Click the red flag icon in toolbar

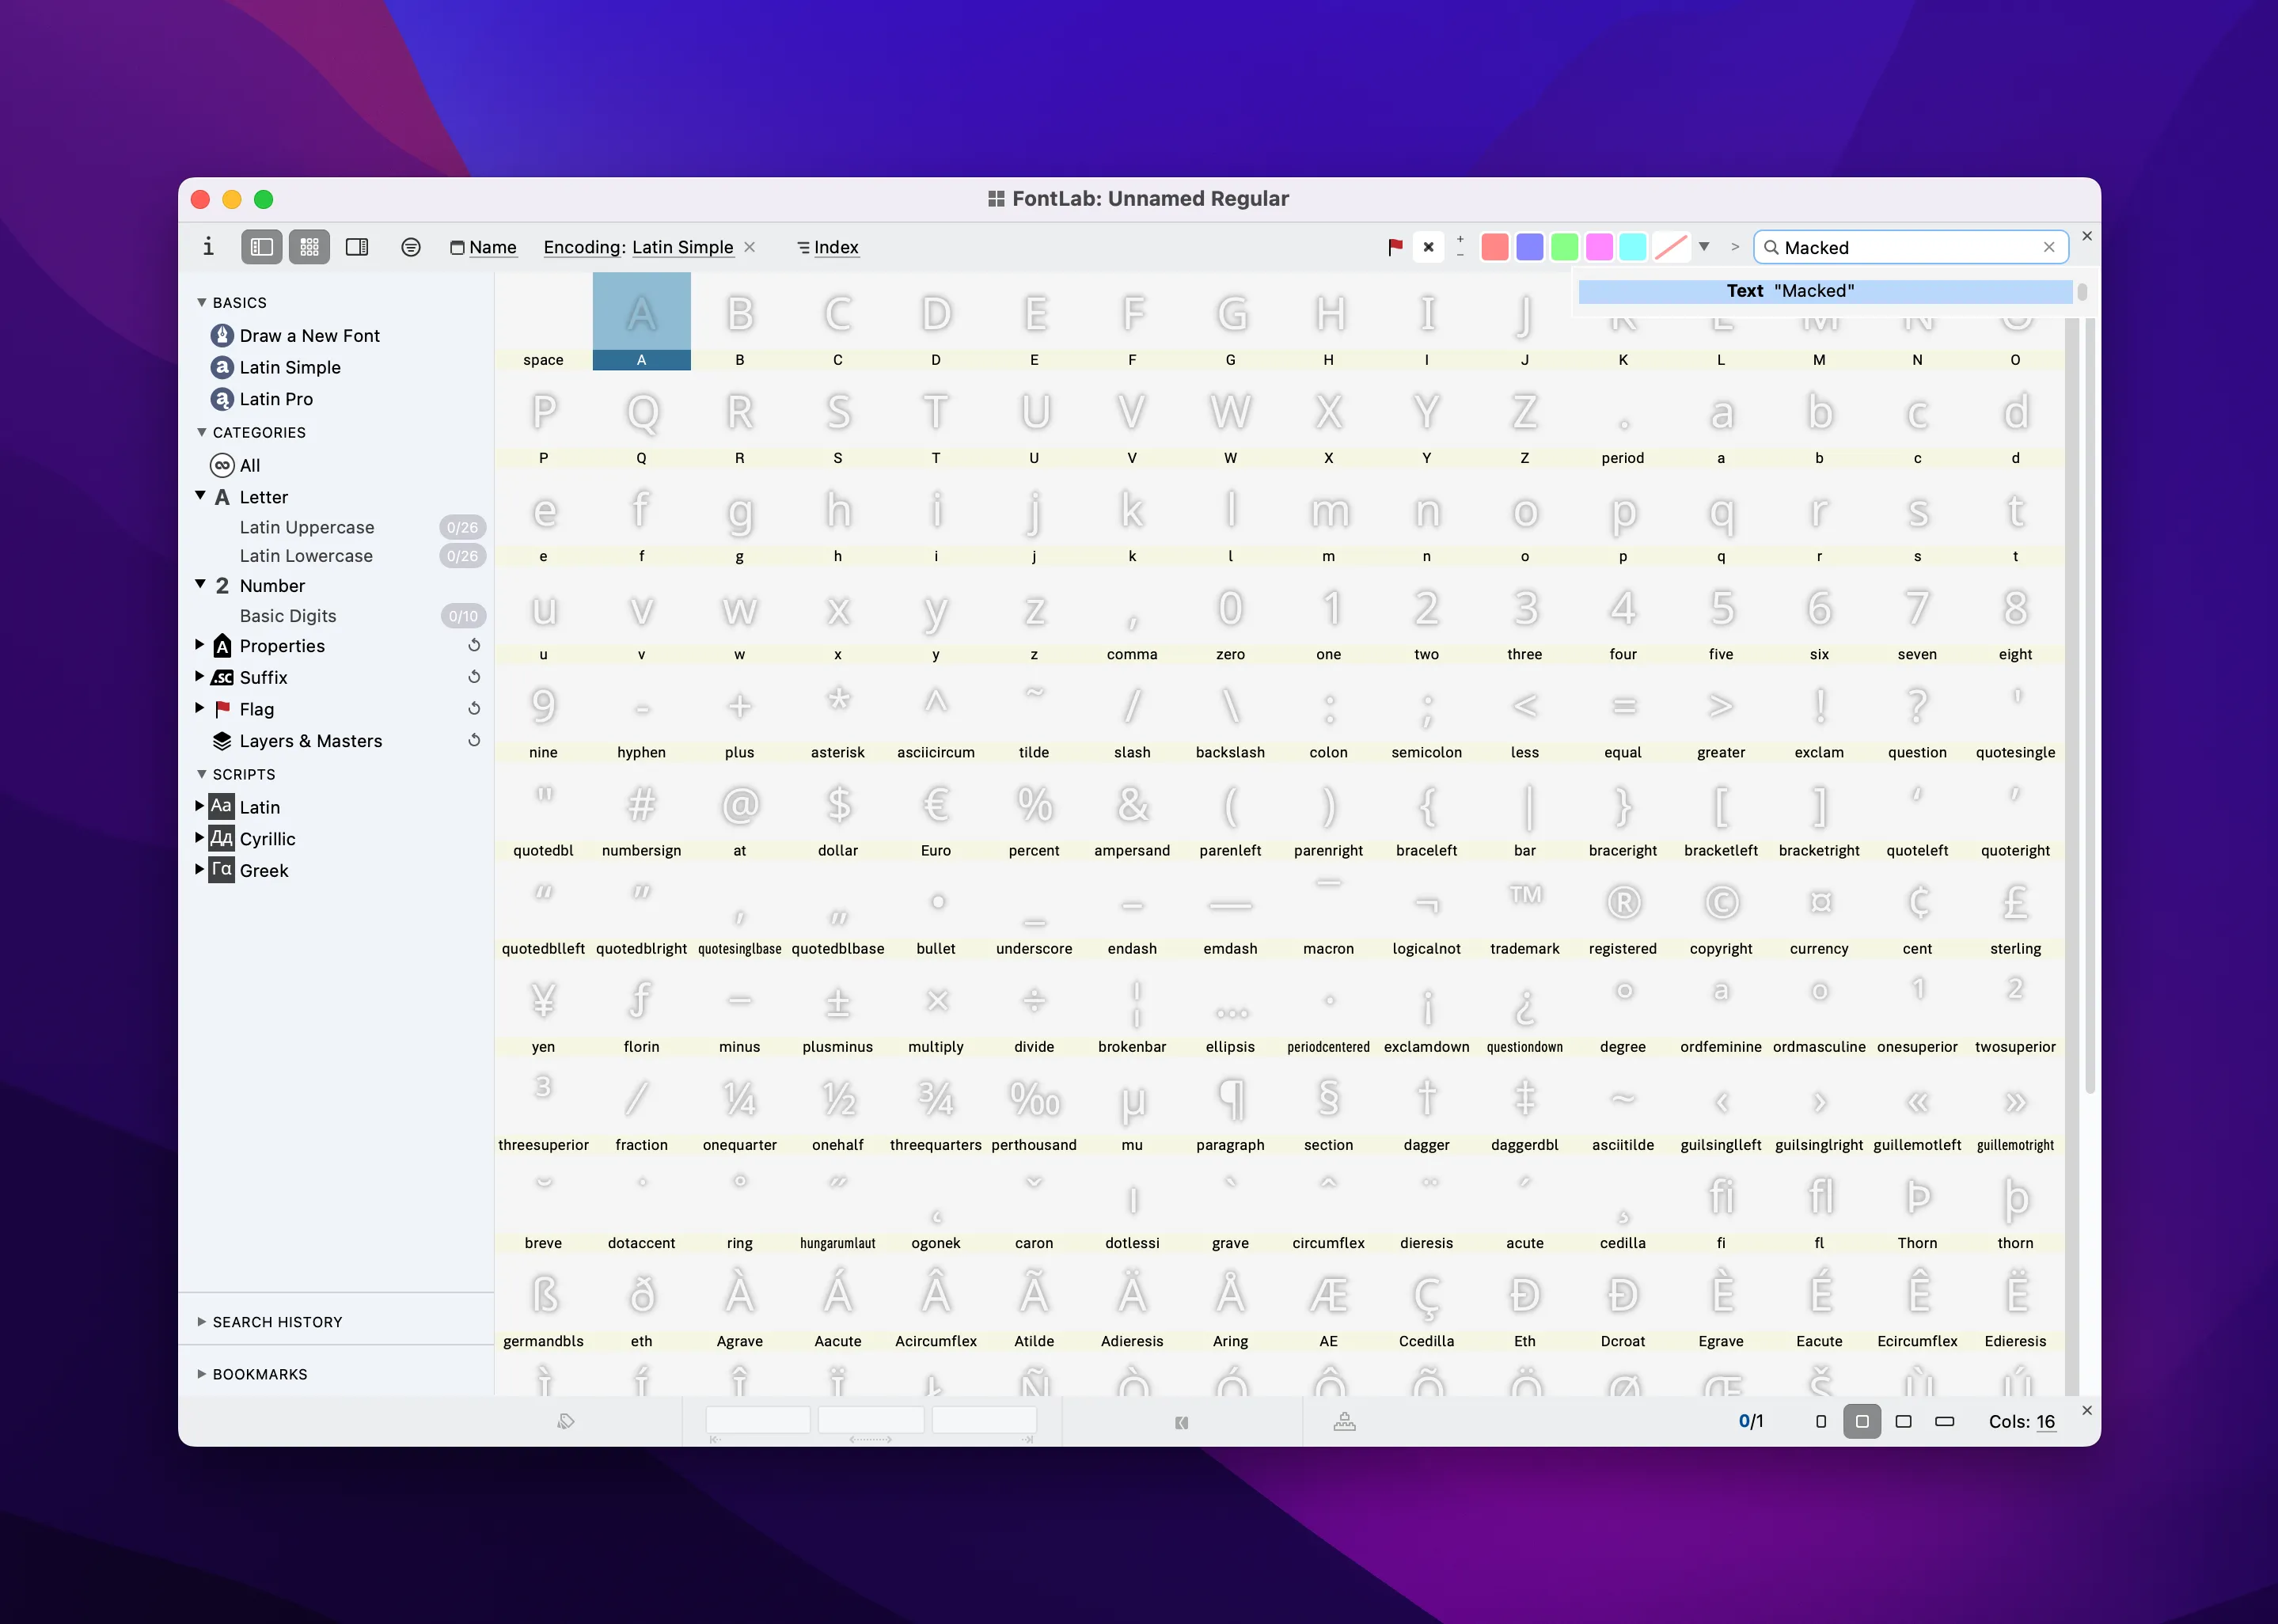click(1395, 247)
